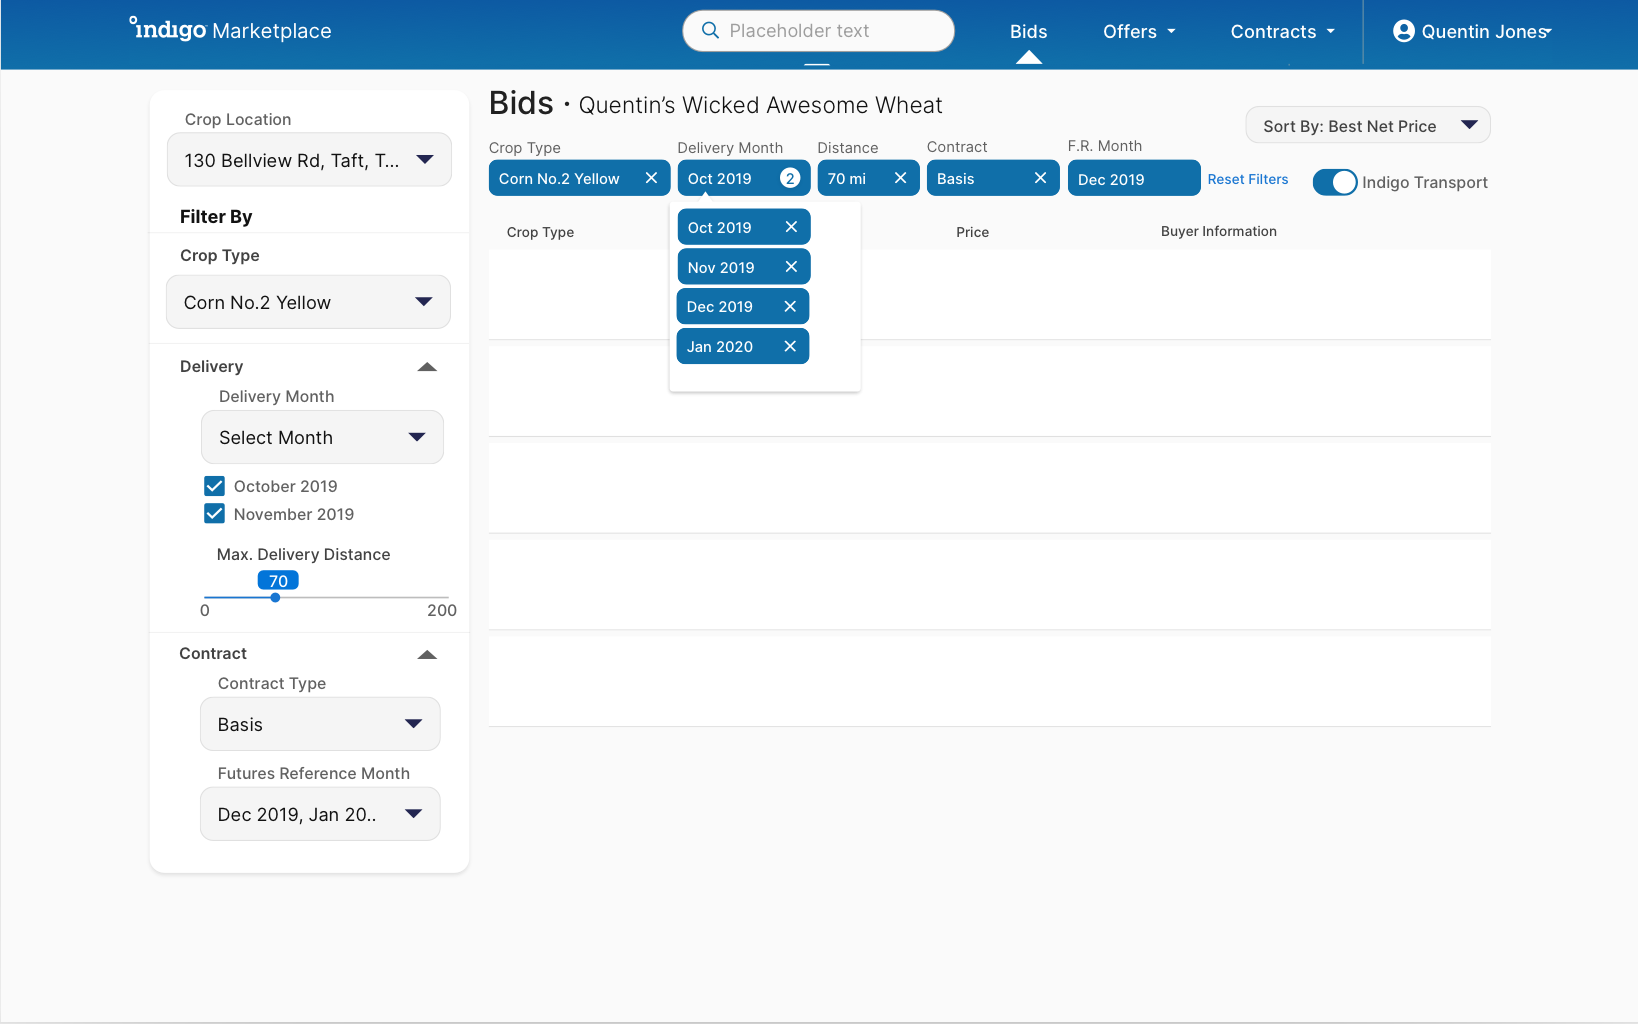The width and height of the screenshot is (1638, 1024).
Task: Open the Crop Type Corn No.2 Yellow dropdown
Action: pos(308,302)
